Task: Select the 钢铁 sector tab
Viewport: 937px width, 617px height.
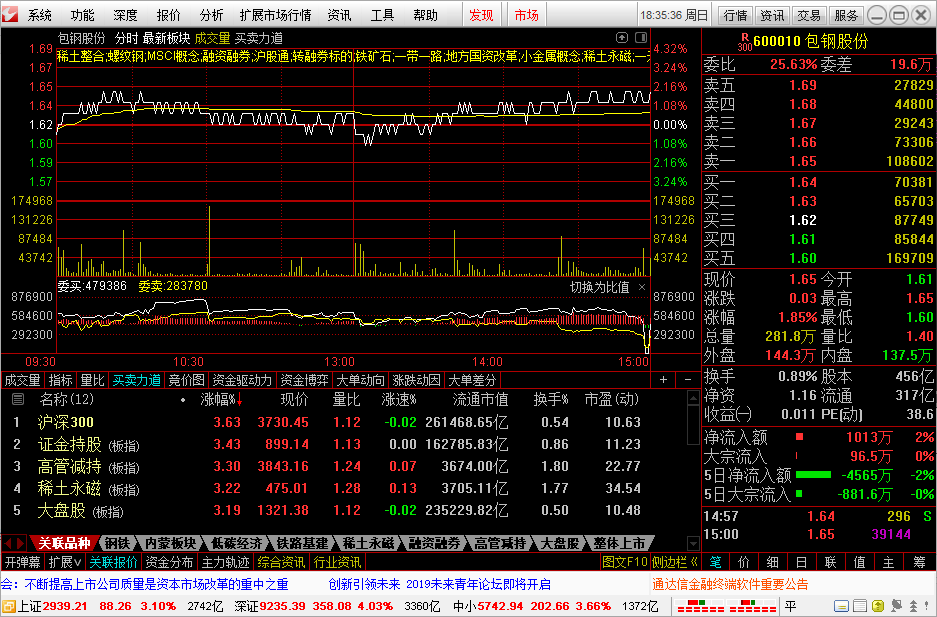Action: tap(117, 544)
